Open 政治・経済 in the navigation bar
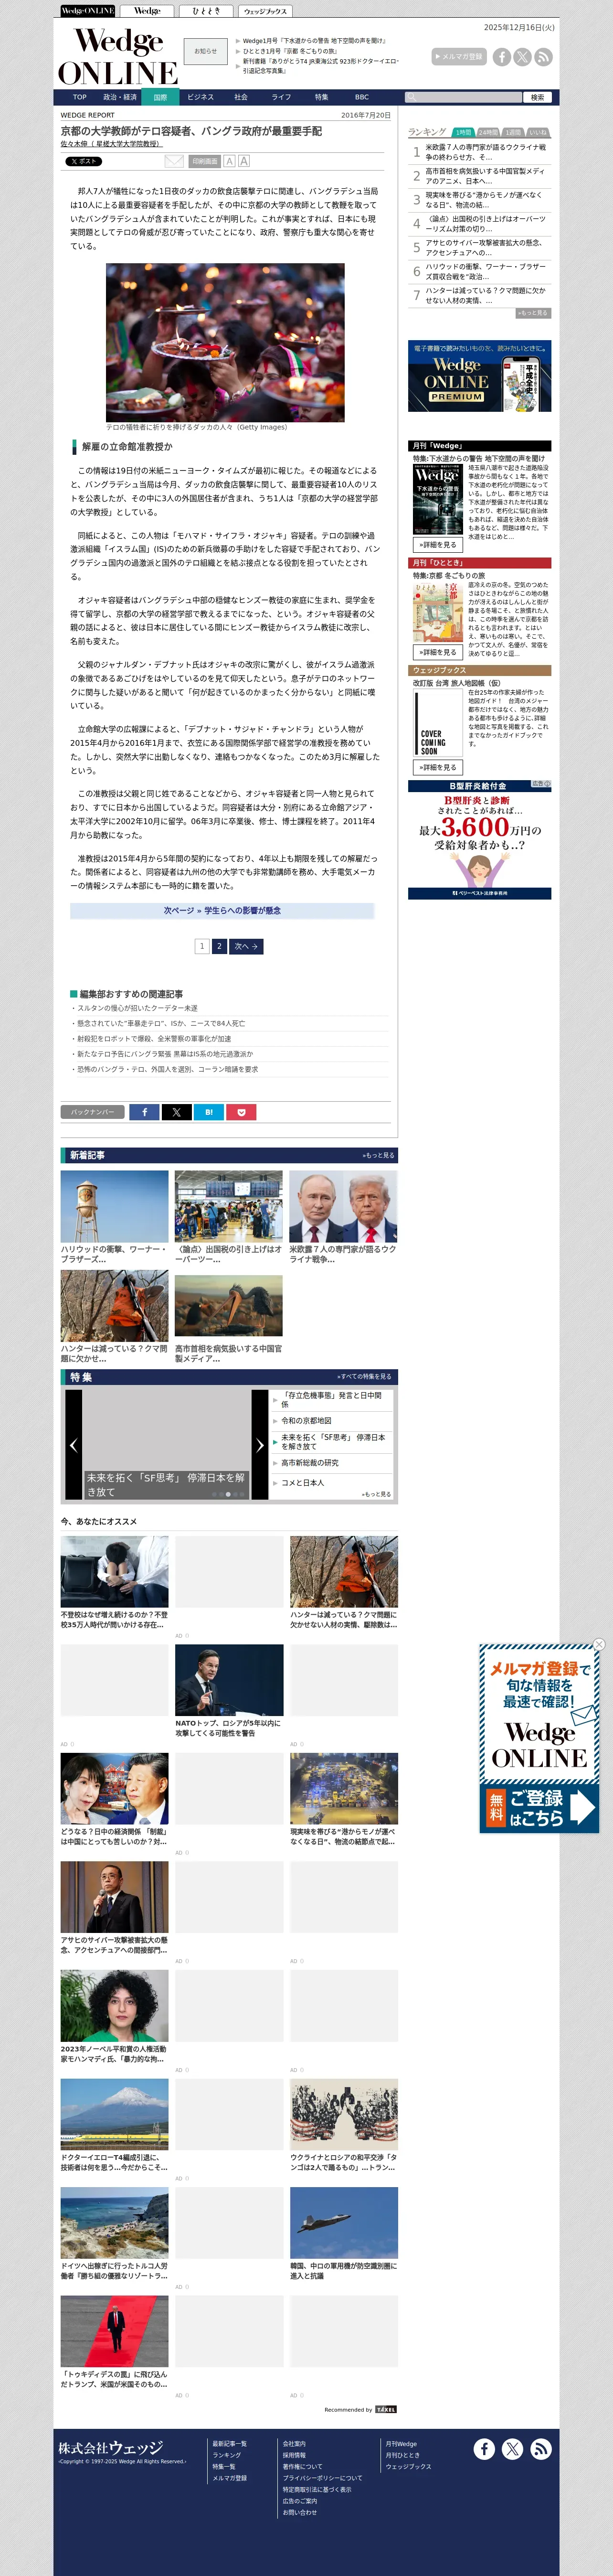613x2576 pixels. (120, 97)
